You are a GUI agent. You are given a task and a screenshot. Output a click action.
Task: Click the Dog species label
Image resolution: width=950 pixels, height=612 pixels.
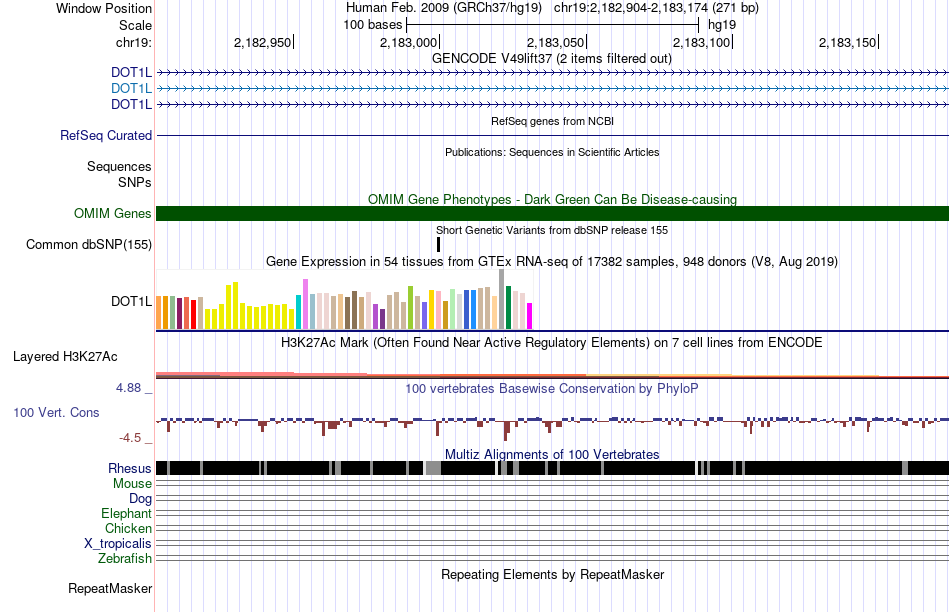[141, 498]
